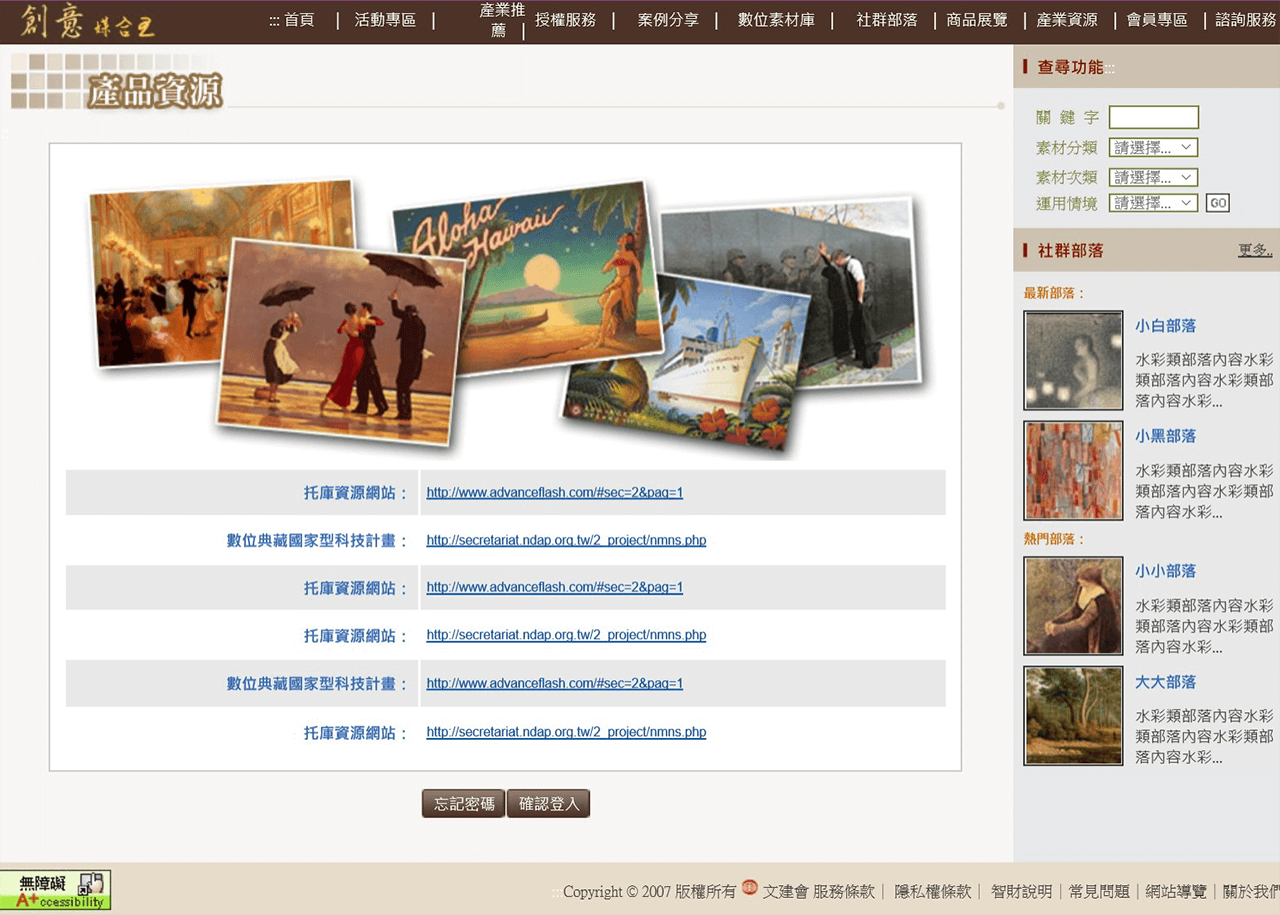Screen dimensions: 1280x915
Task: Go to 活動專區 in navigation
Action: [x=385, y=20]
